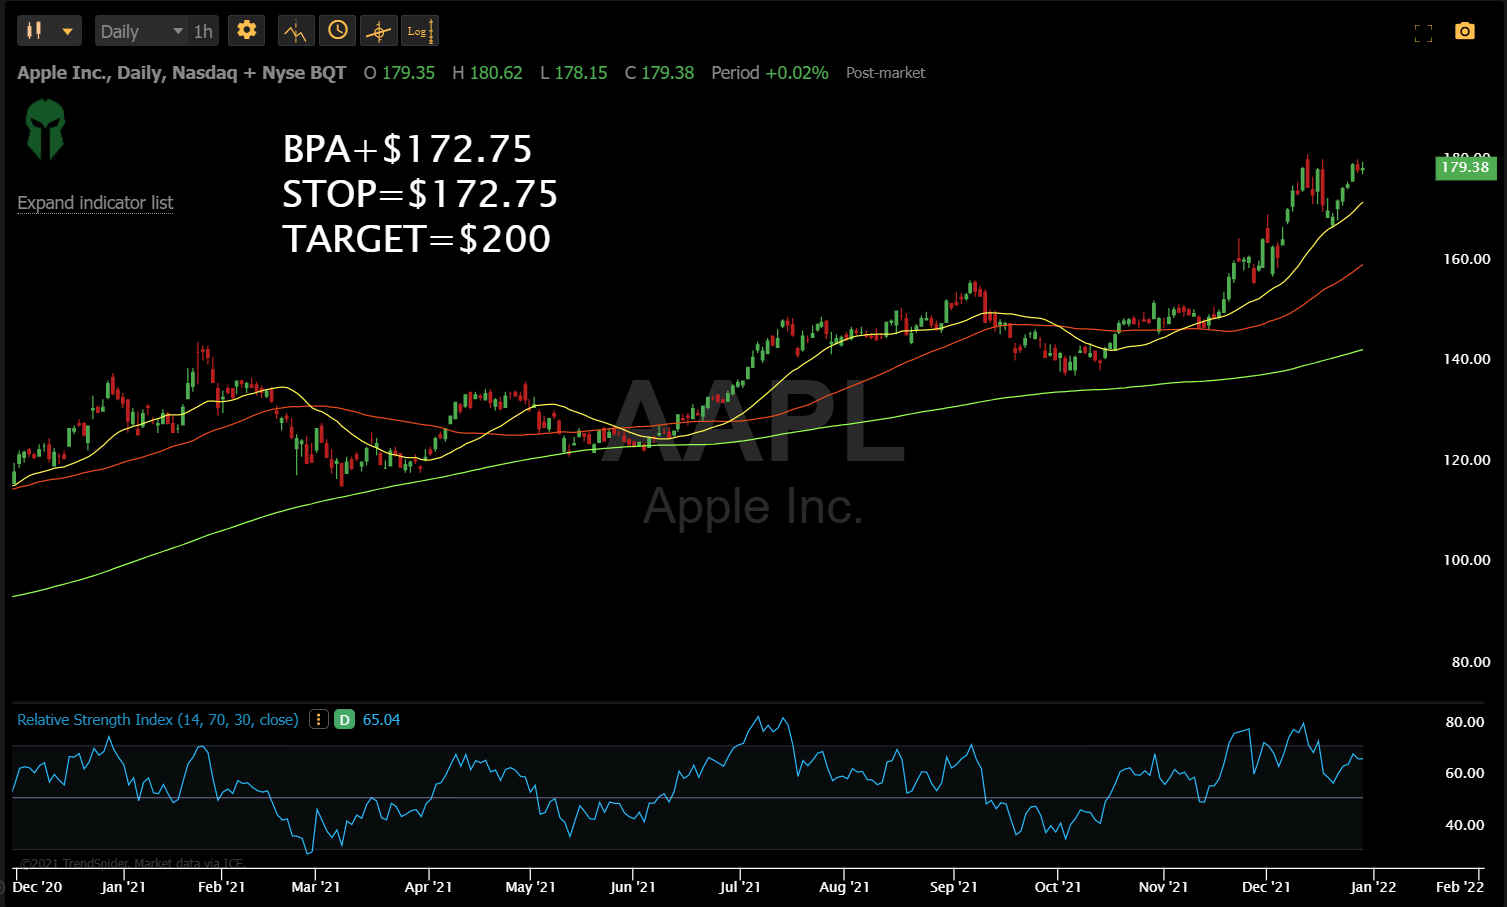Click the open price O 179.35
1507x907 pixels.
pyautogui.click(x=399, y=73)
